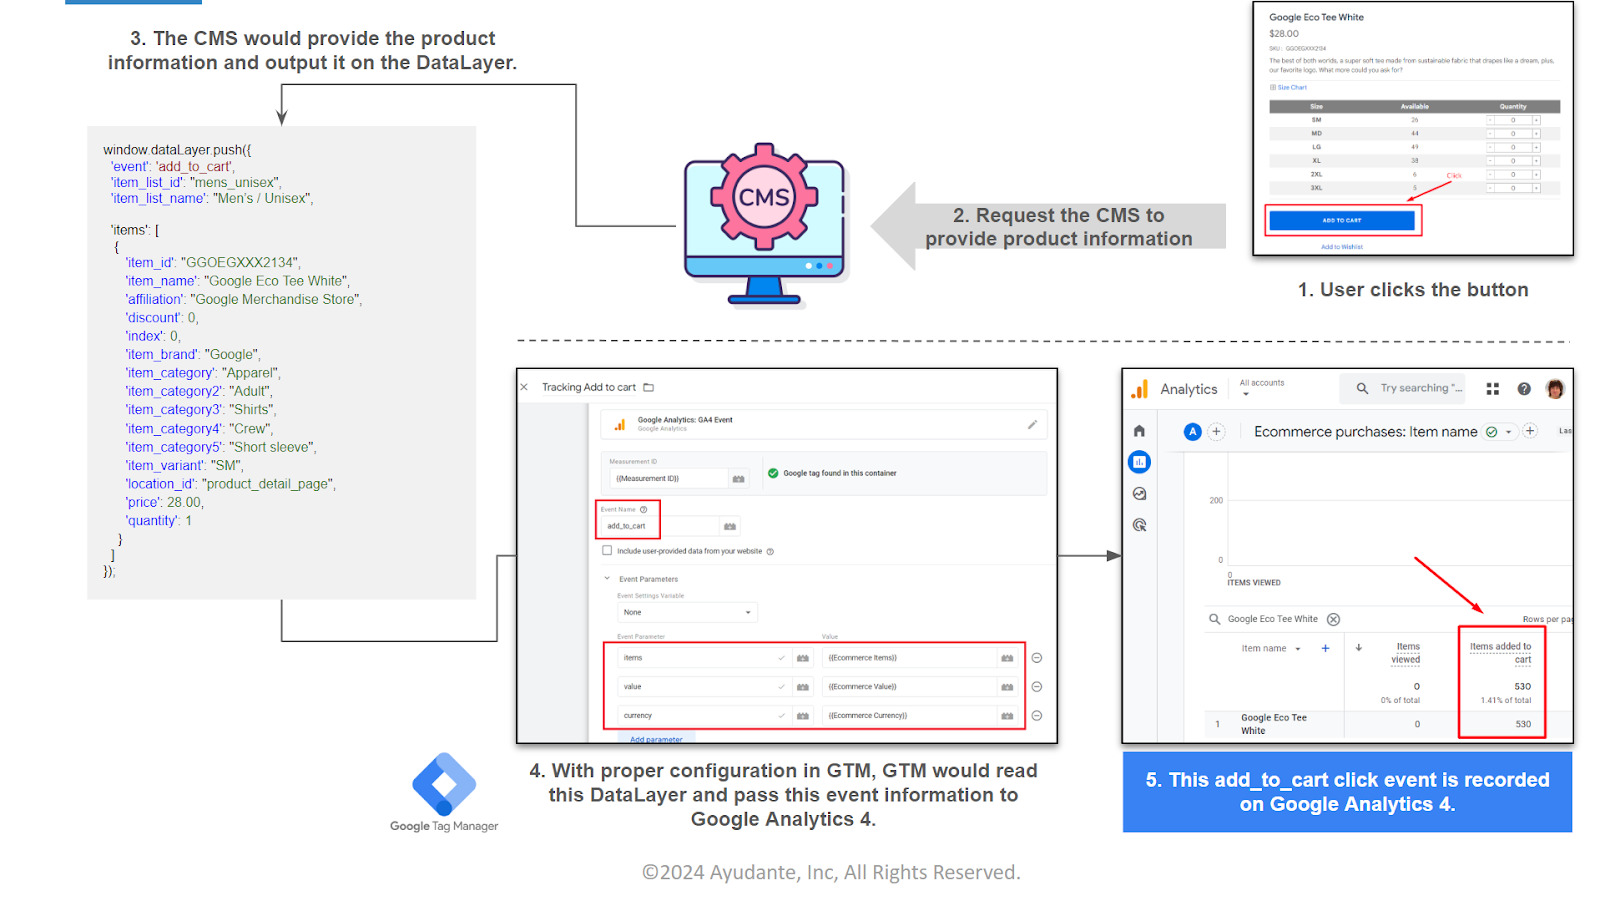Open the Item name dimension dropdown
The image size is (1600, 901).
pos(1271,649)
